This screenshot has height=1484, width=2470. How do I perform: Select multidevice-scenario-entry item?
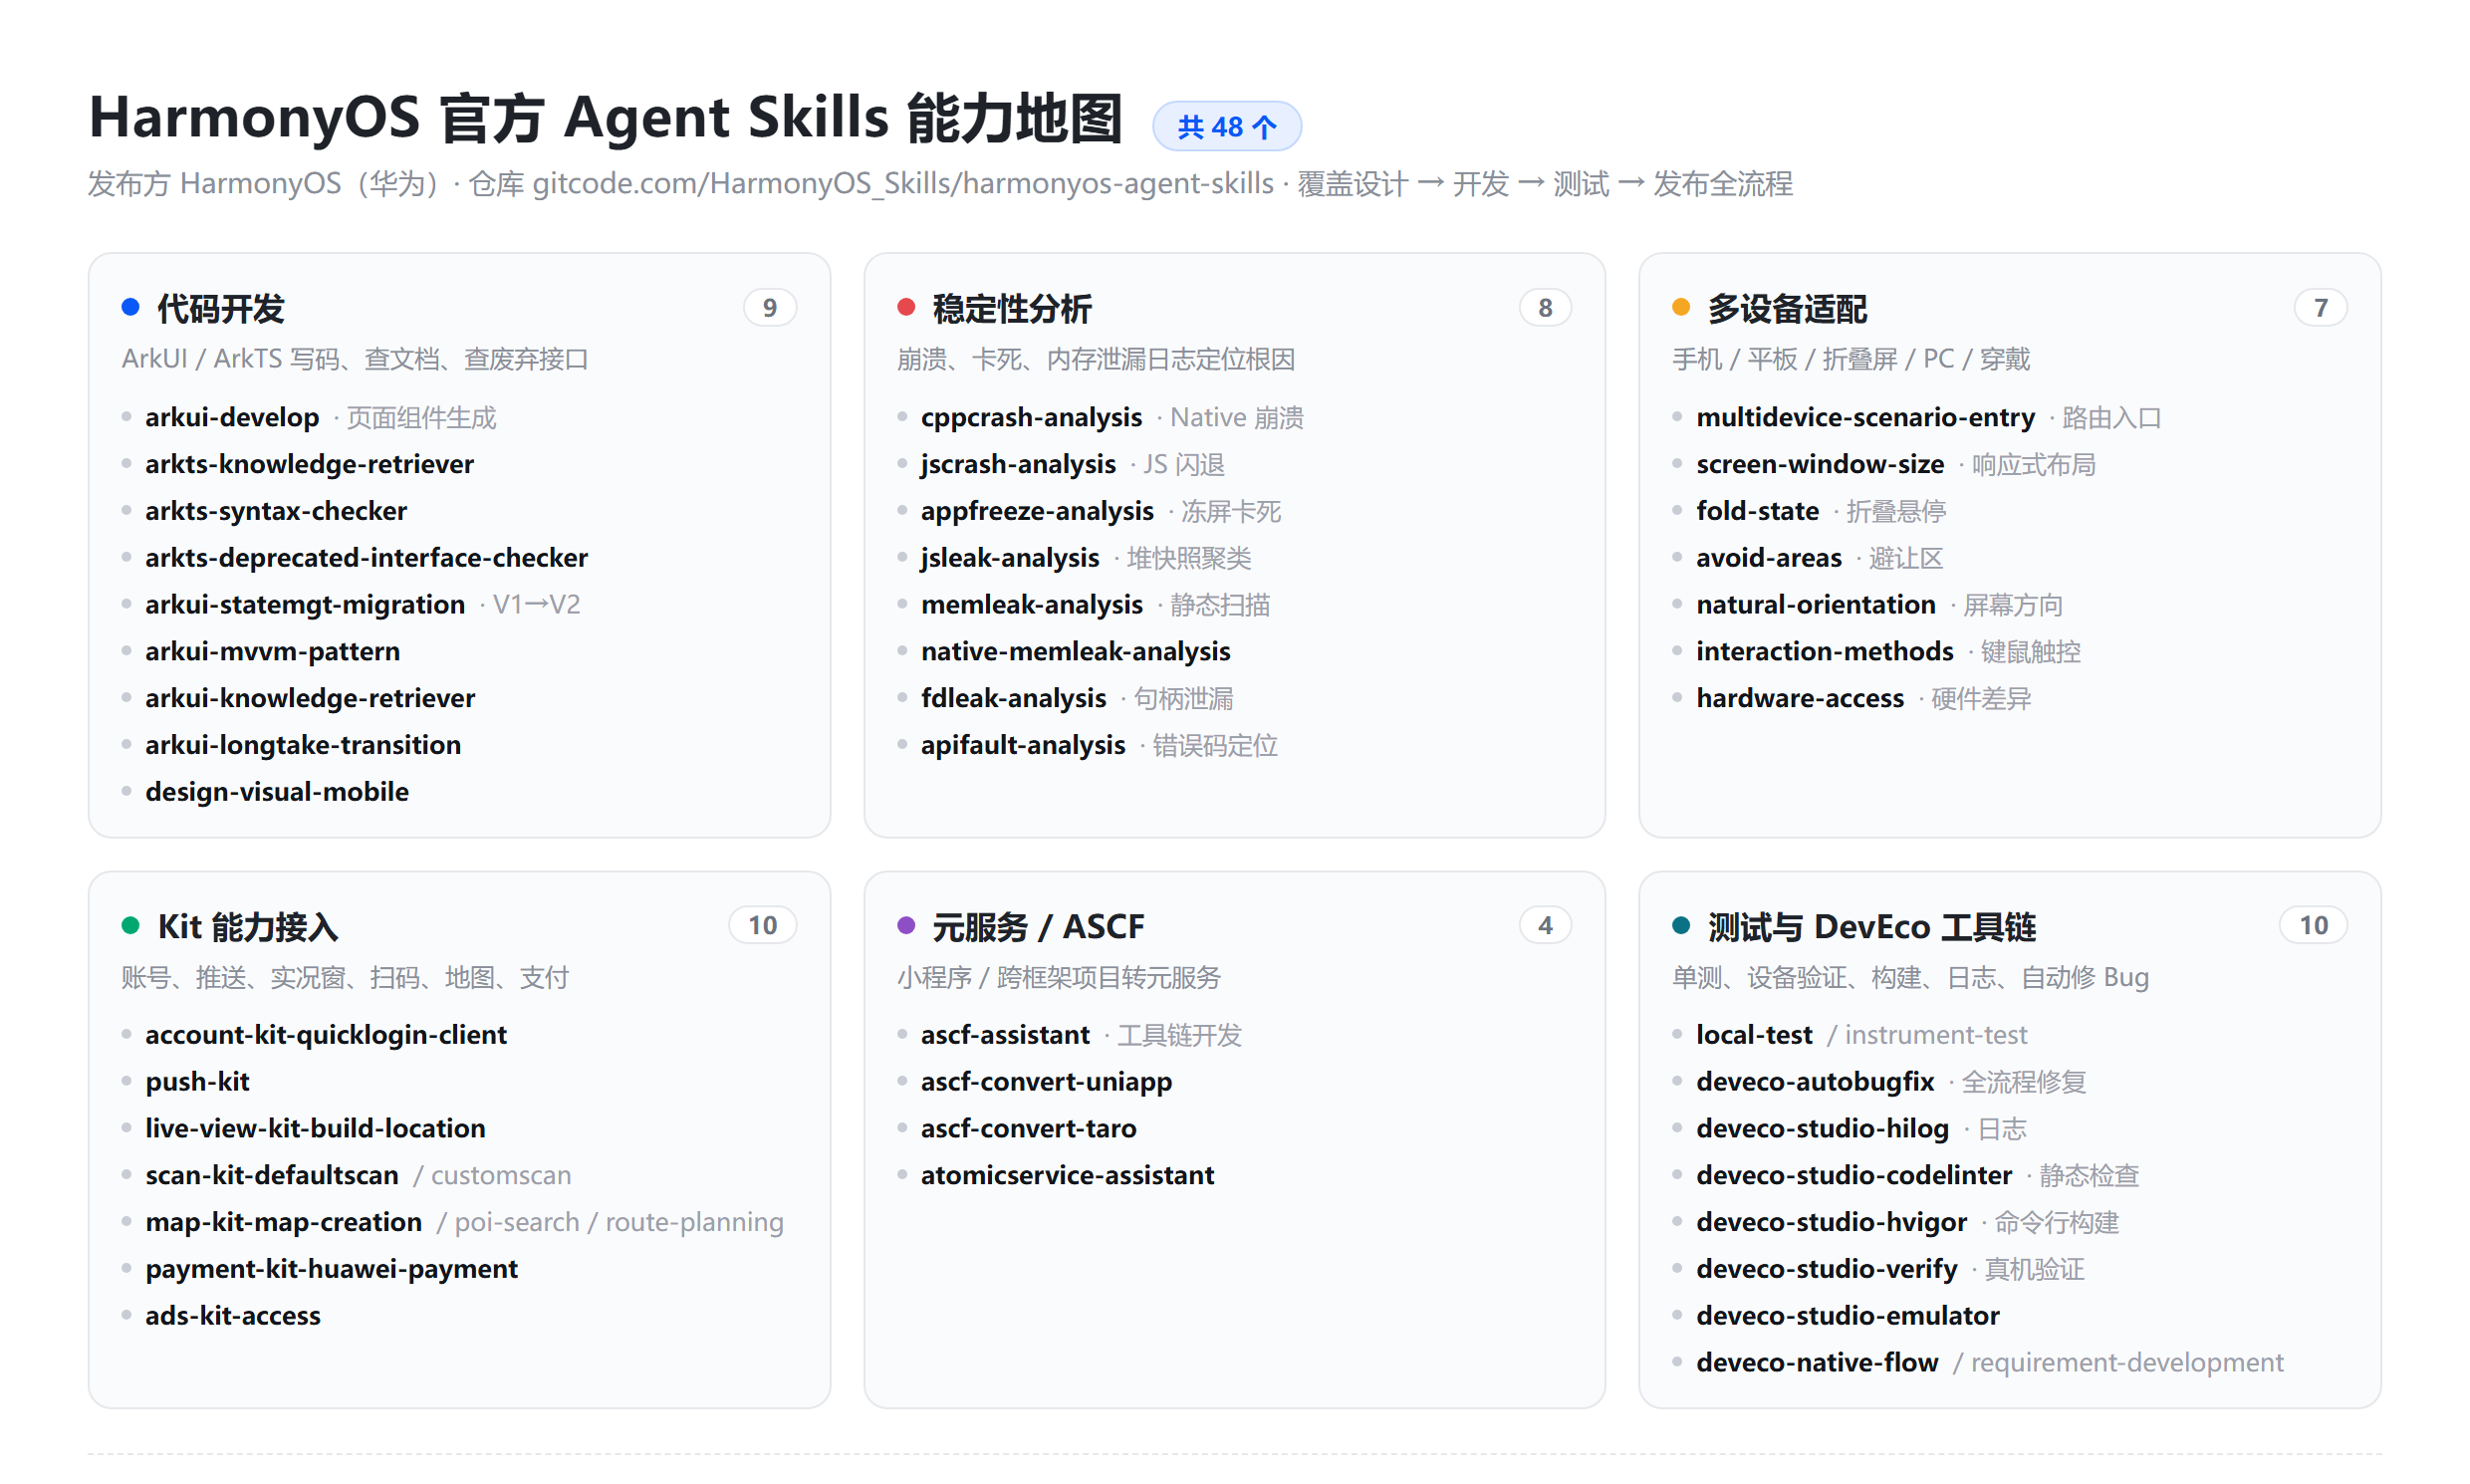(1865, 417)
